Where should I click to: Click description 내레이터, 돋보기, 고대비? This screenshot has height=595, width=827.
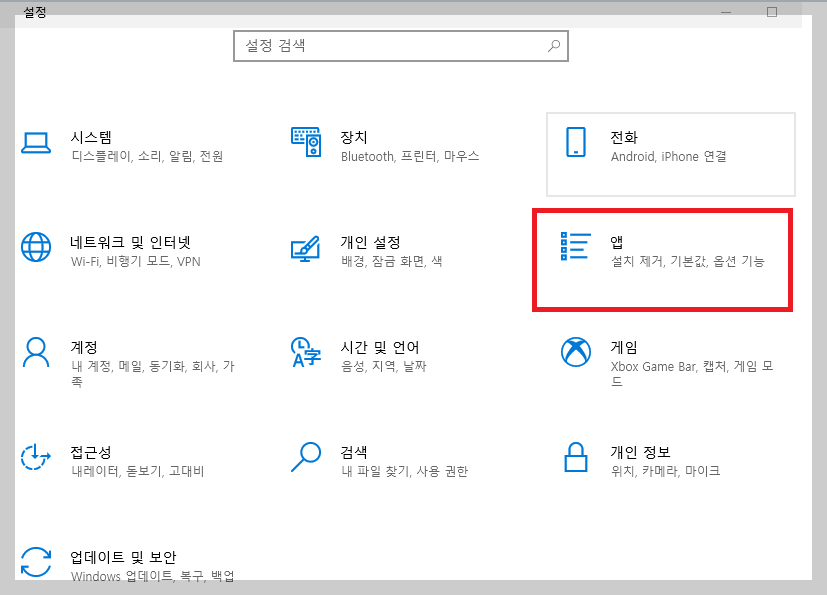138,472
